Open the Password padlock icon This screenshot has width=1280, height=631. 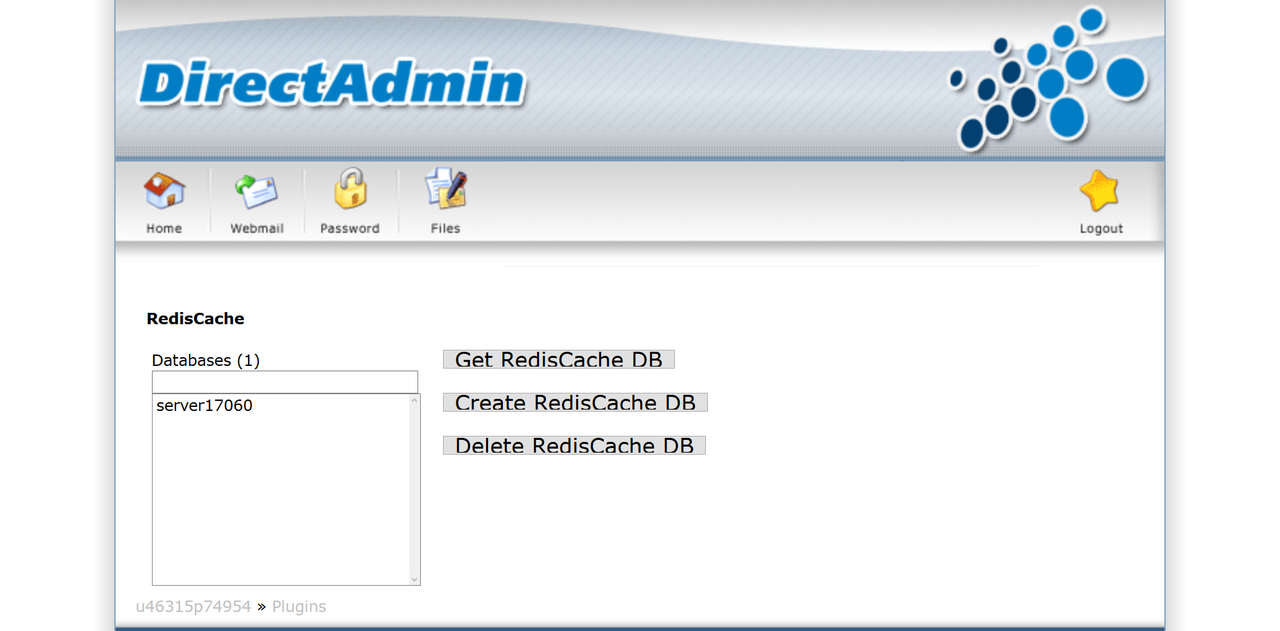pos(350,189)
